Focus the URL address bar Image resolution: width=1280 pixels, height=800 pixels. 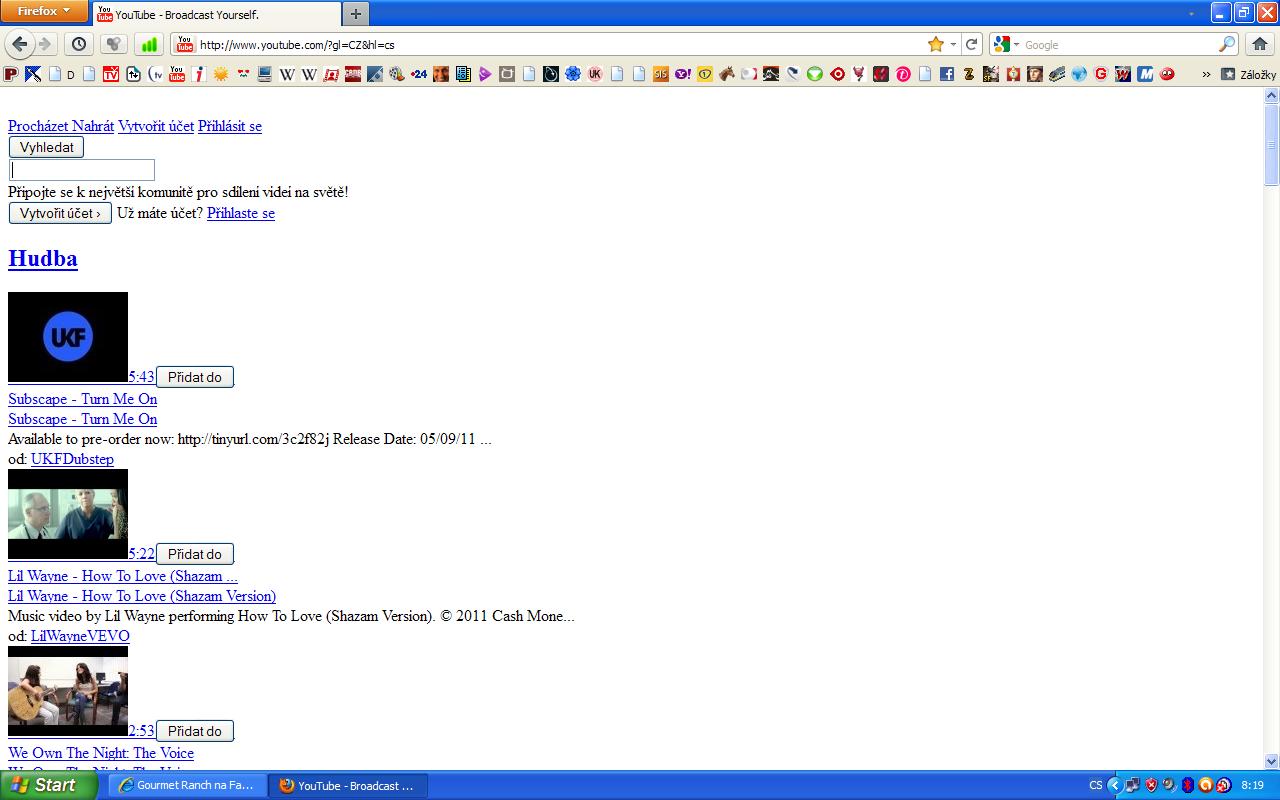(560, 44)
